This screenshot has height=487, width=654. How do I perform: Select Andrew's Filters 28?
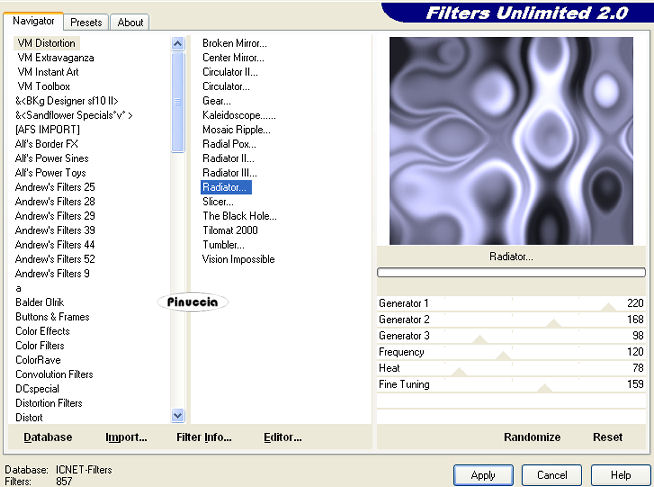pyautogui.click(x=55, y=201)
